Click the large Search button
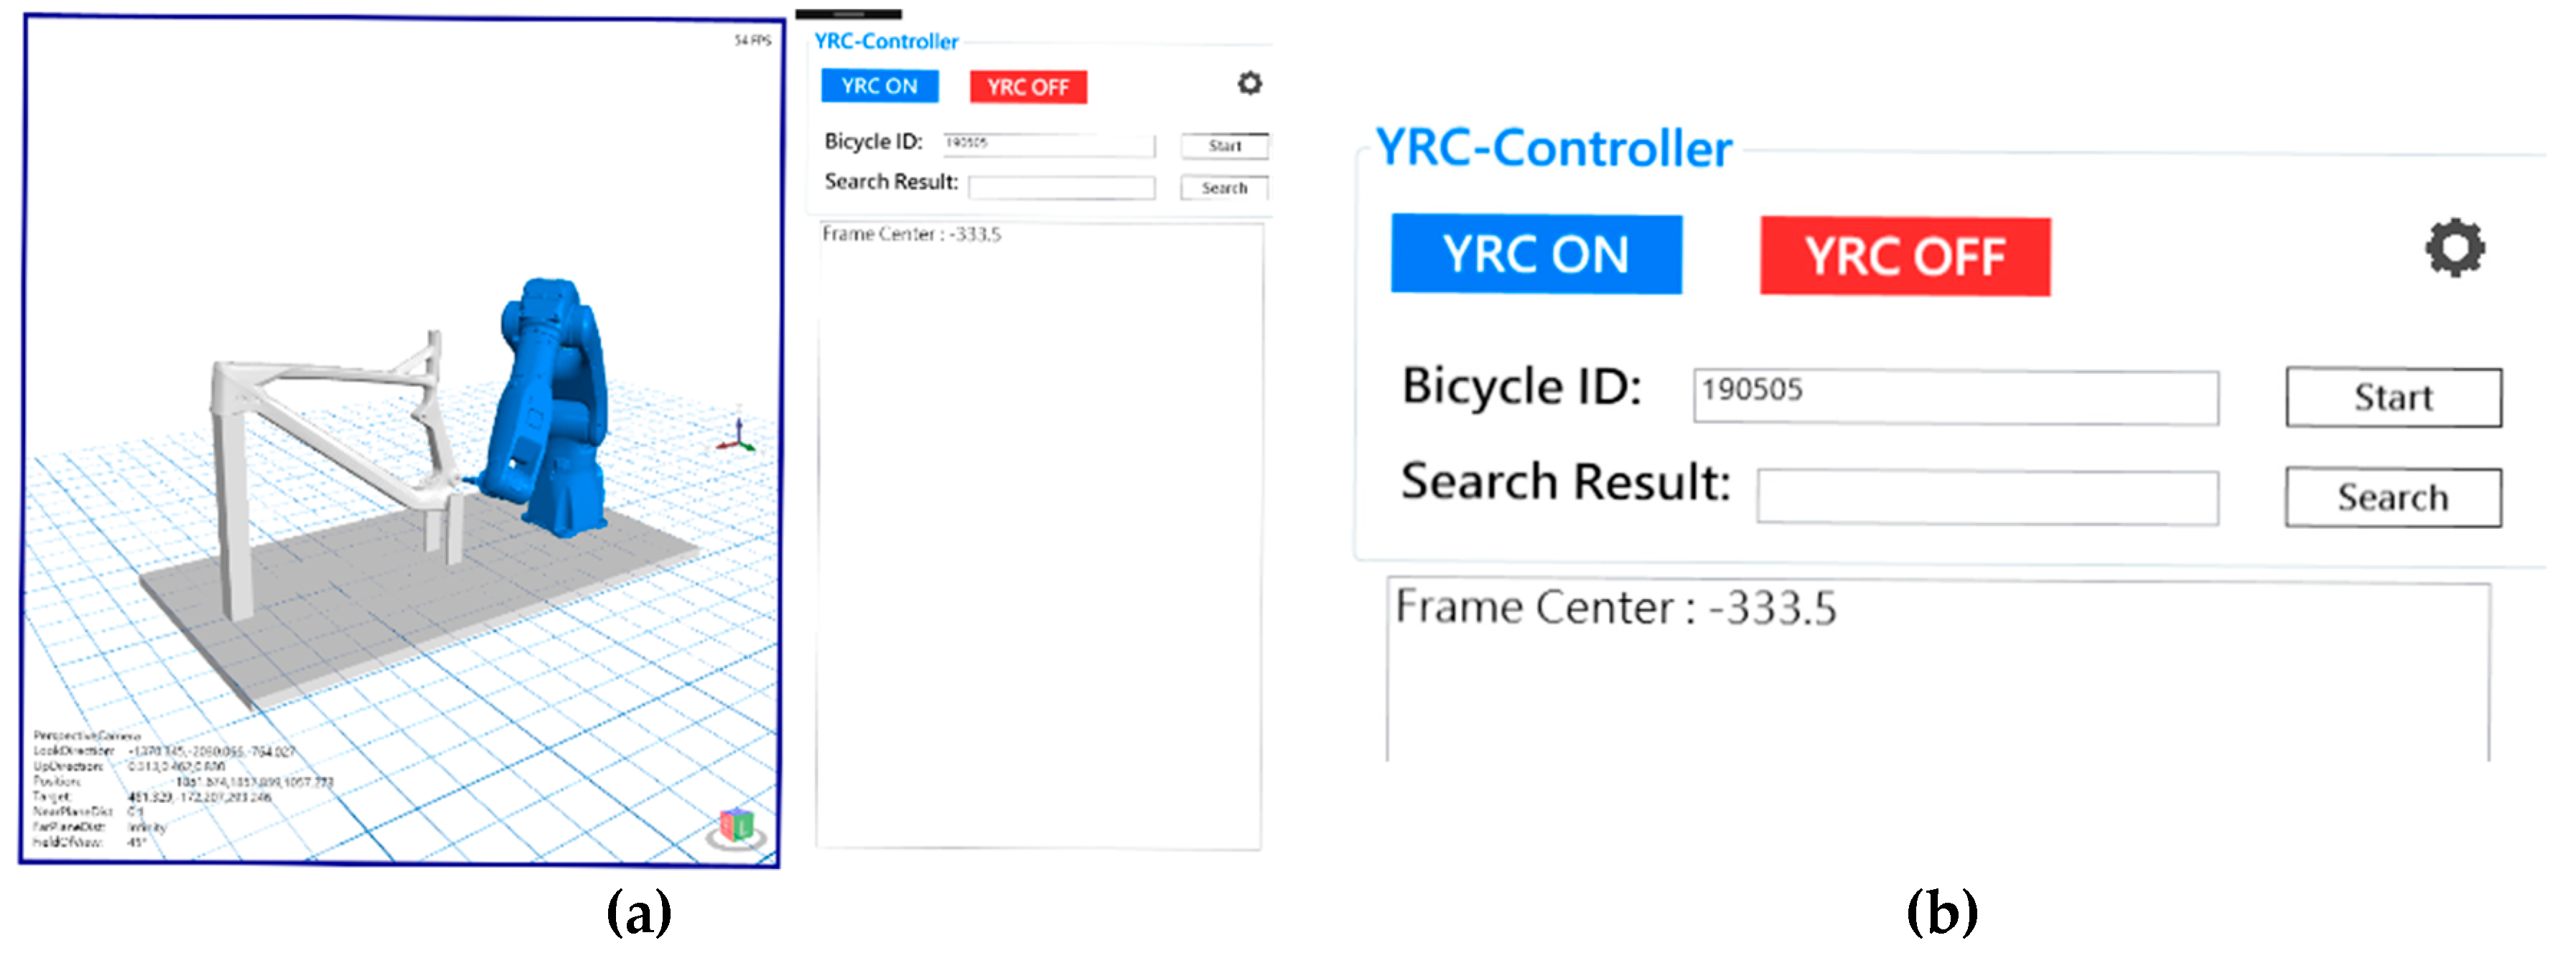The height and width of the screenshot is (953, 2576). [x=2392, y=497]
